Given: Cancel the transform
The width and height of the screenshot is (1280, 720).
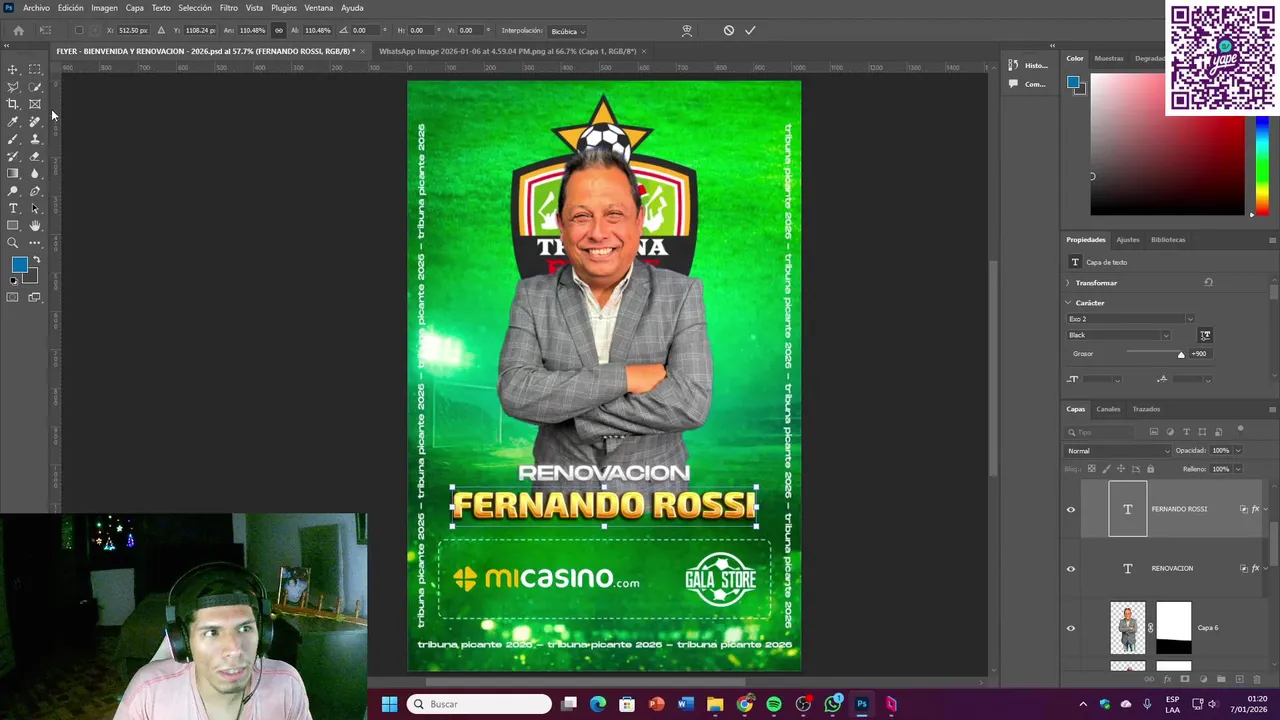Looking at the screenshot, I should pos(729,30).
